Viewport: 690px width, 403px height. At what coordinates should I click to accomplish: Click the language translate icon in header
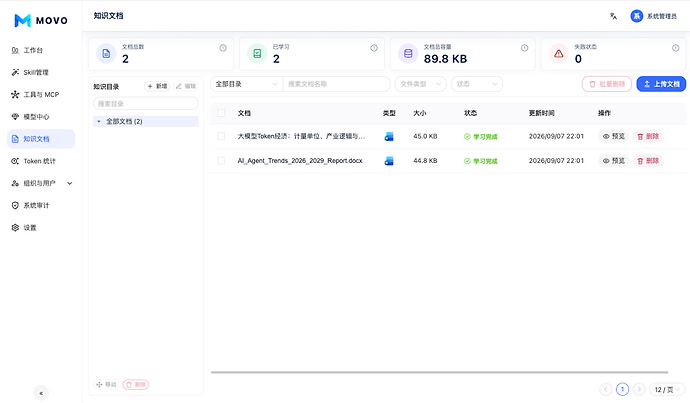point(613,16)
